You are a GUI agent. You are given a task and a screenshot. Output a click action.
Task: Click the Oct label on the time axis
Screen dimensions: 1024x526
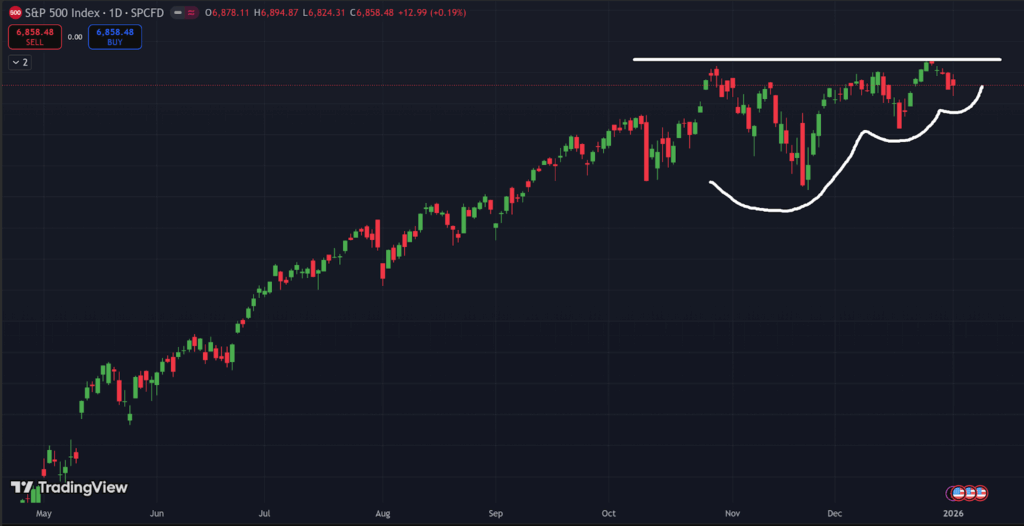[610, 512]
